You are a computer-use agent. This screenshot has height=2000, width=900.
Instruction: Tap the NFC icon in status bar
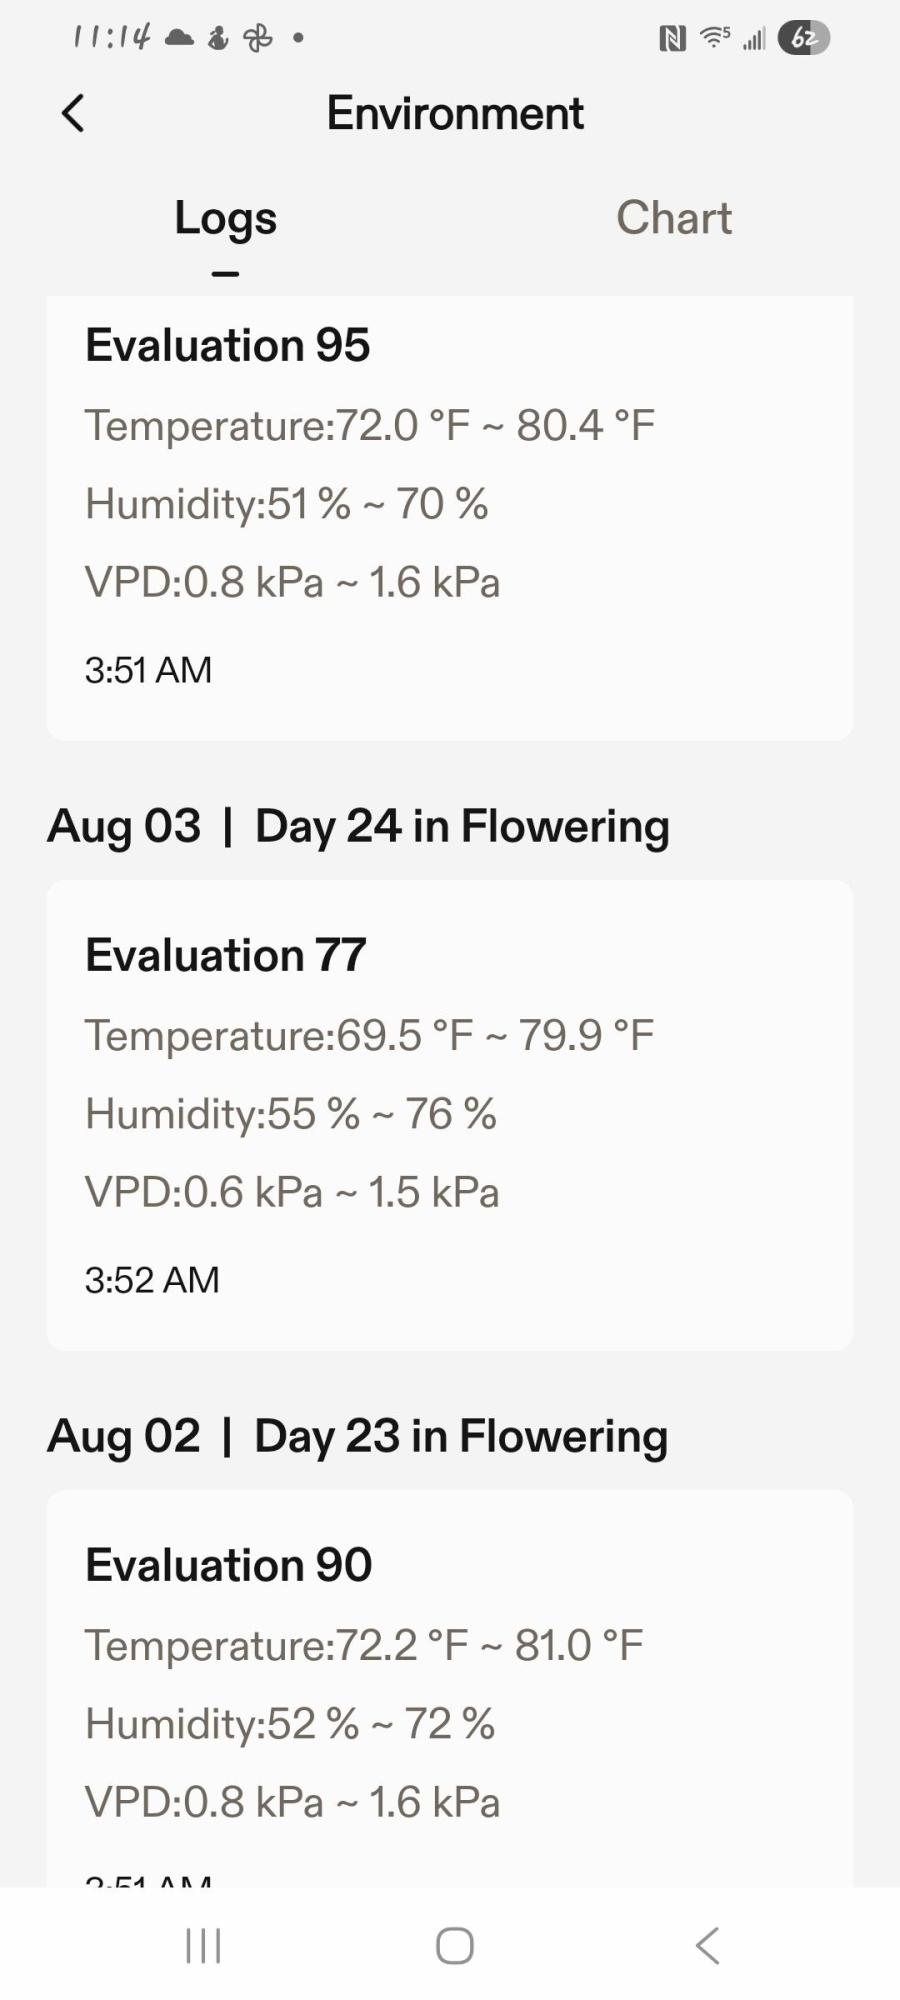point(672,39)
